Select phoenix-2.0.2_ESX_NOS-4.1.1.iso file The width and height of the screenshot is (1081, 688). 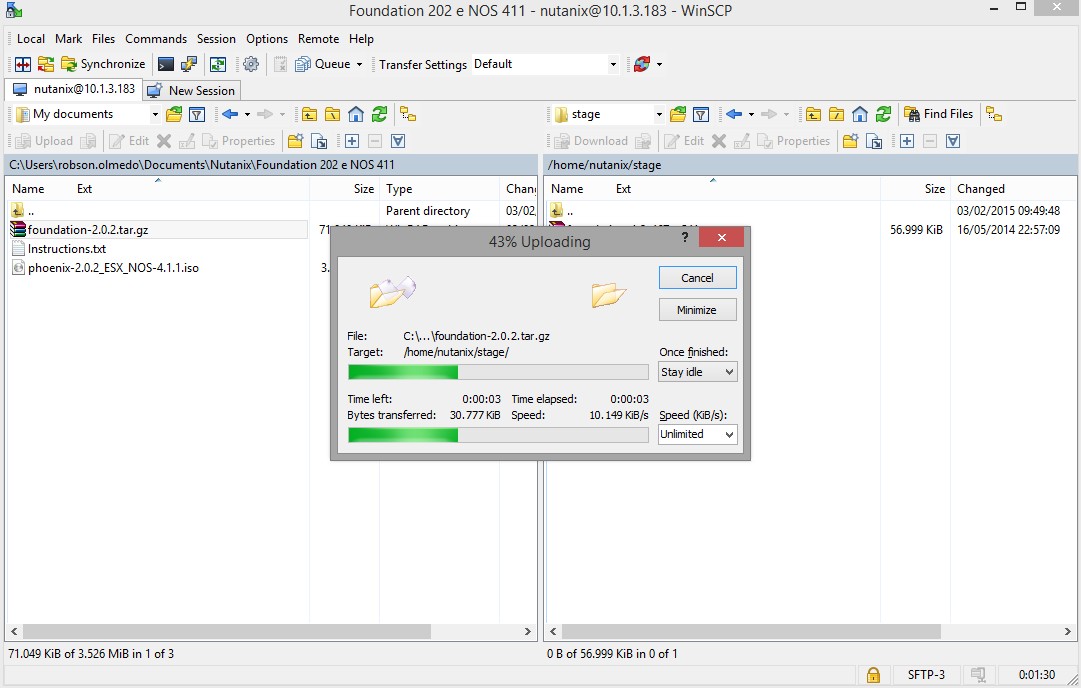click(x=112, y=268)
